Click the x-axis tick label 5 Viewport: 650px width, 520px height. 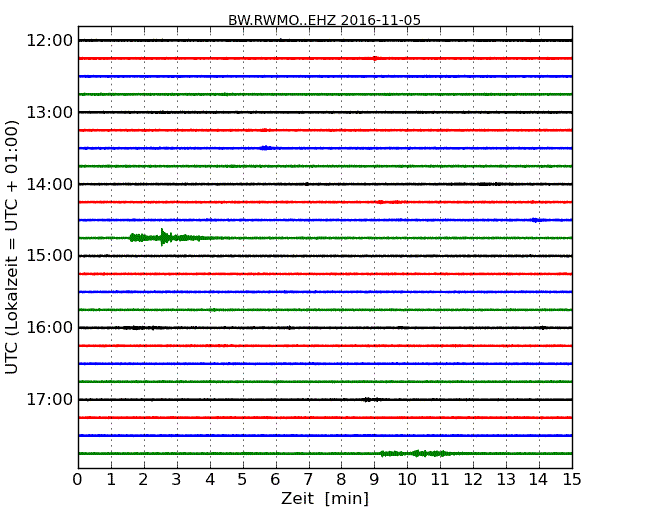[242, 480]
